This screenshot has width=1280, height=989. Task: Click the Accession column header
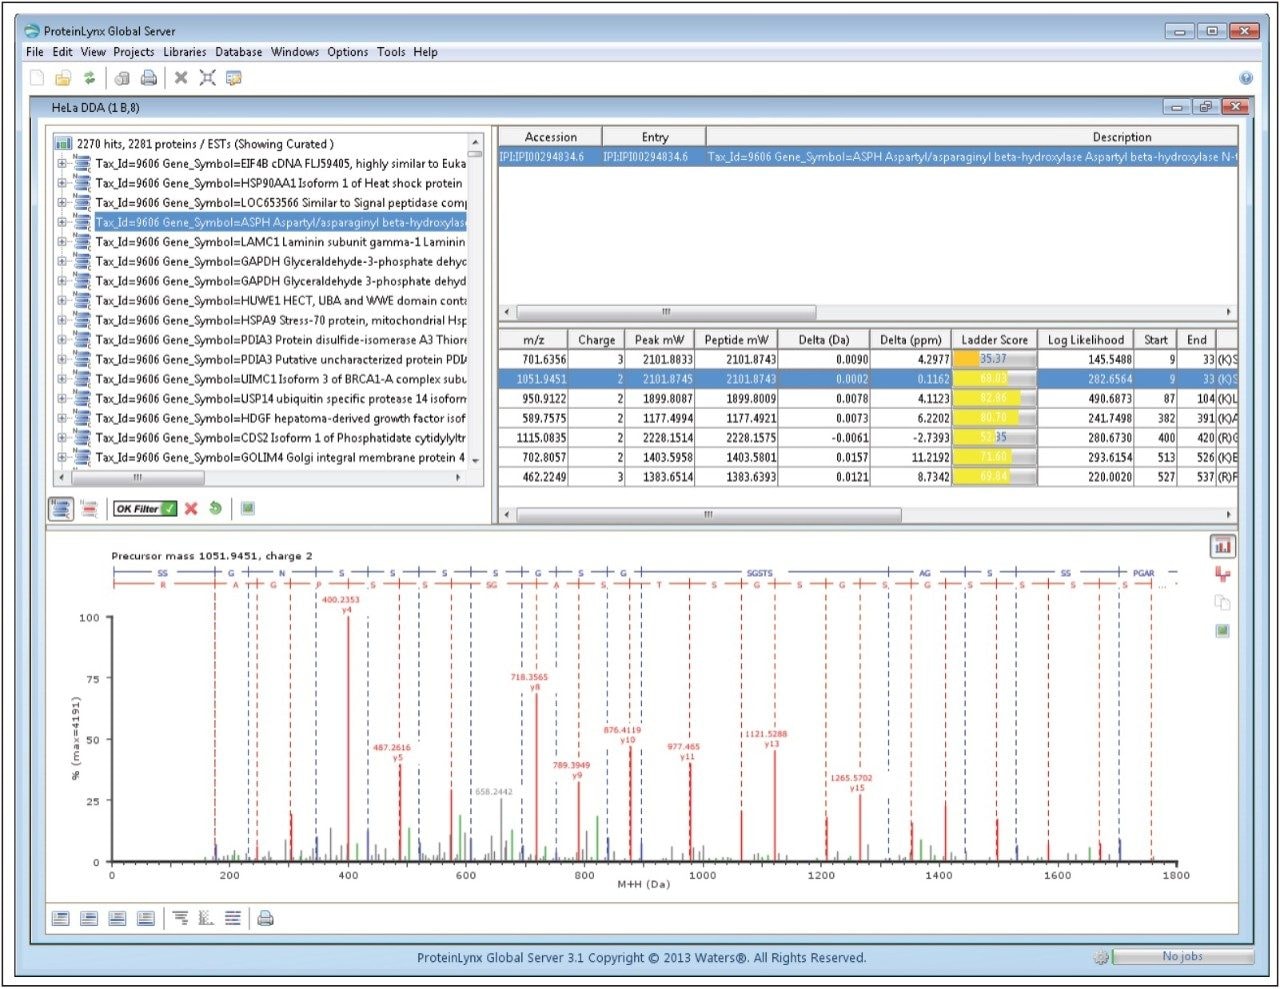pos(551,137)
